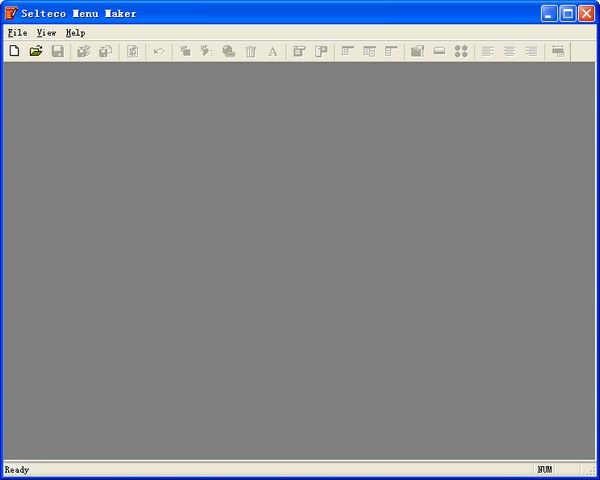Minimize the Selteco Menu Maker window
The height and width of the screenshot is (480, 600).
tap(549, 13)
